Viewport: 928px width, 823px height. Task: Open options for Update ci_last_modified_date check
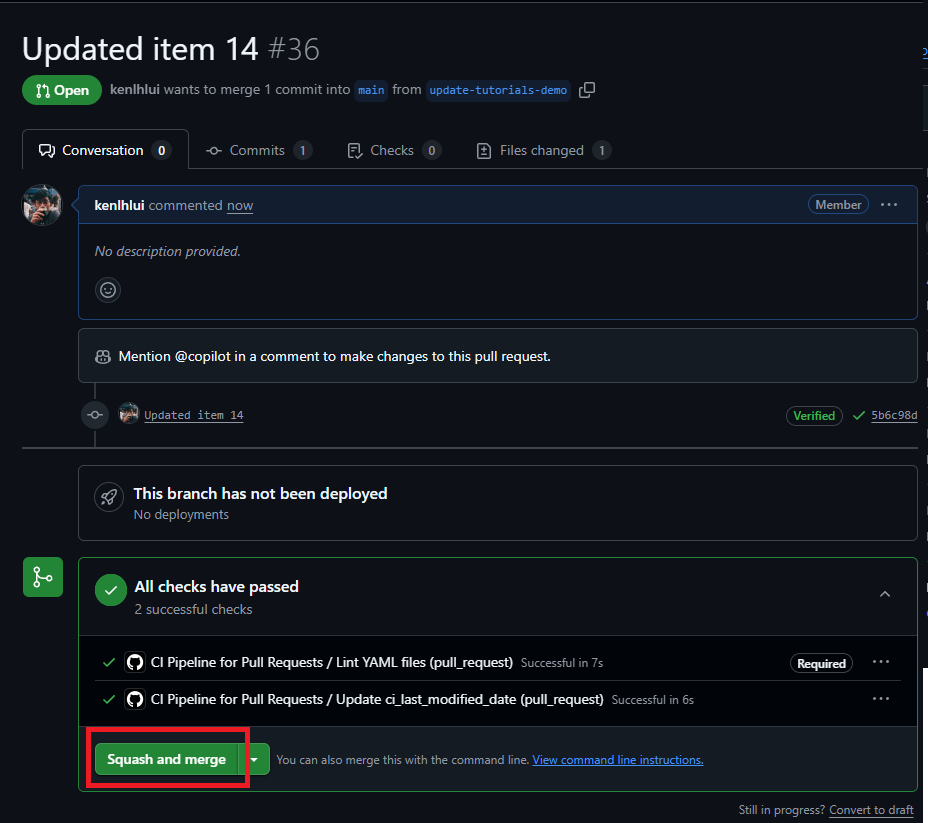[881, 699]
